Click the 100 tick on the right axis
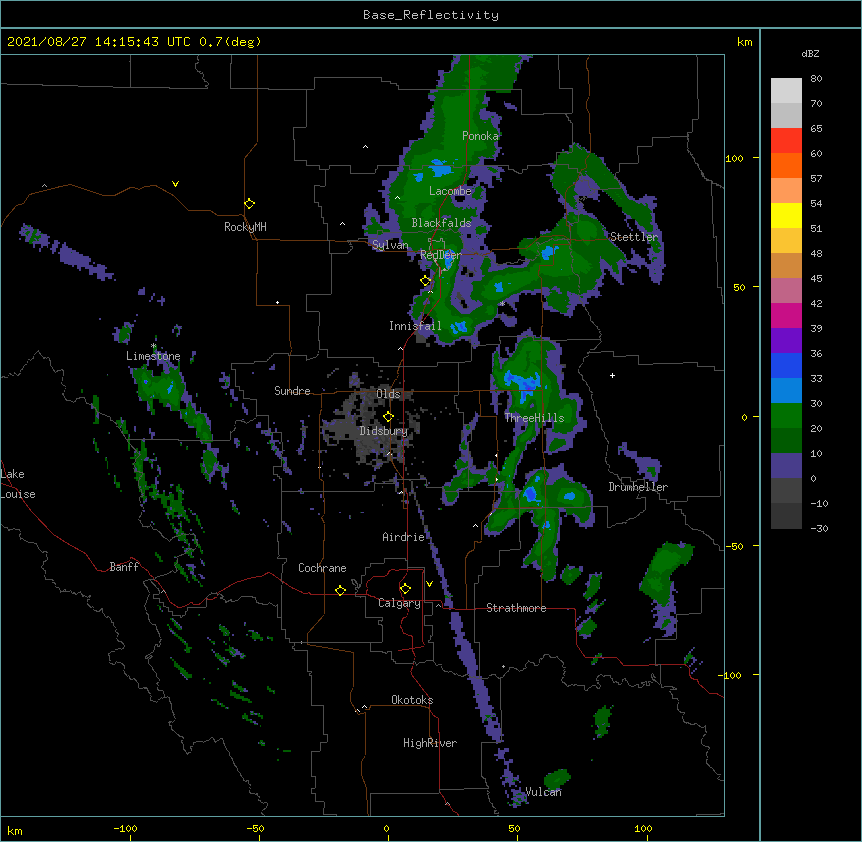 click(734, 158)
